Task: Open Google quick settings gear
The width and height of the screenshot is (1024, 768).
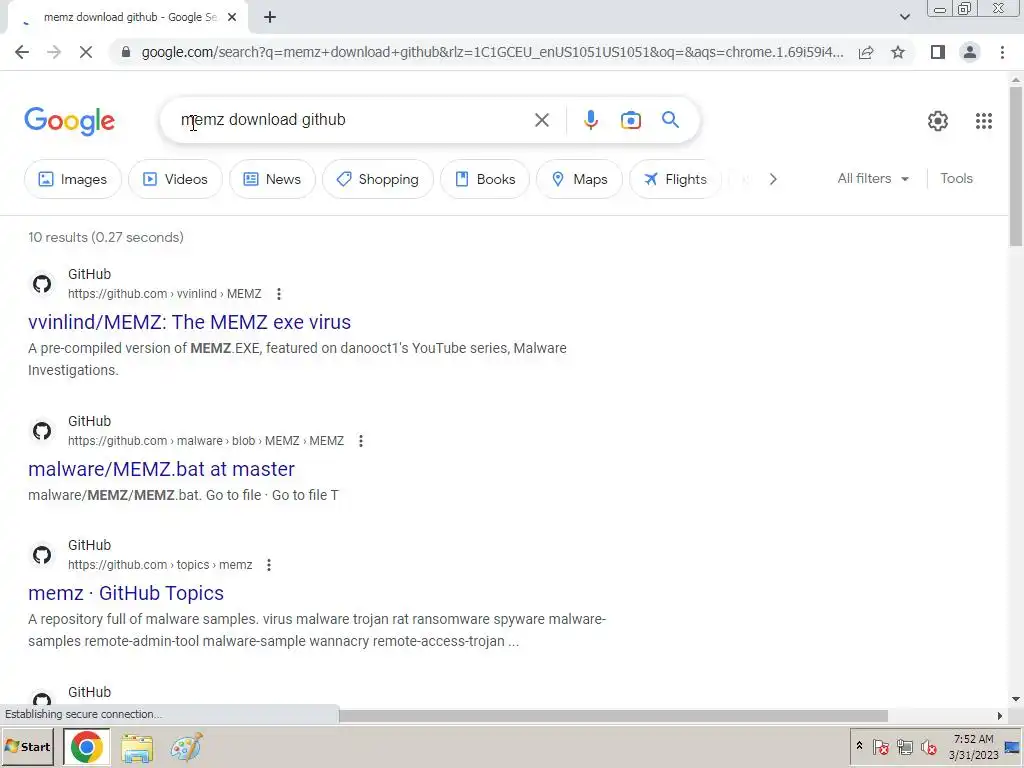Action: pyautogui.click(x=938, y=121)
